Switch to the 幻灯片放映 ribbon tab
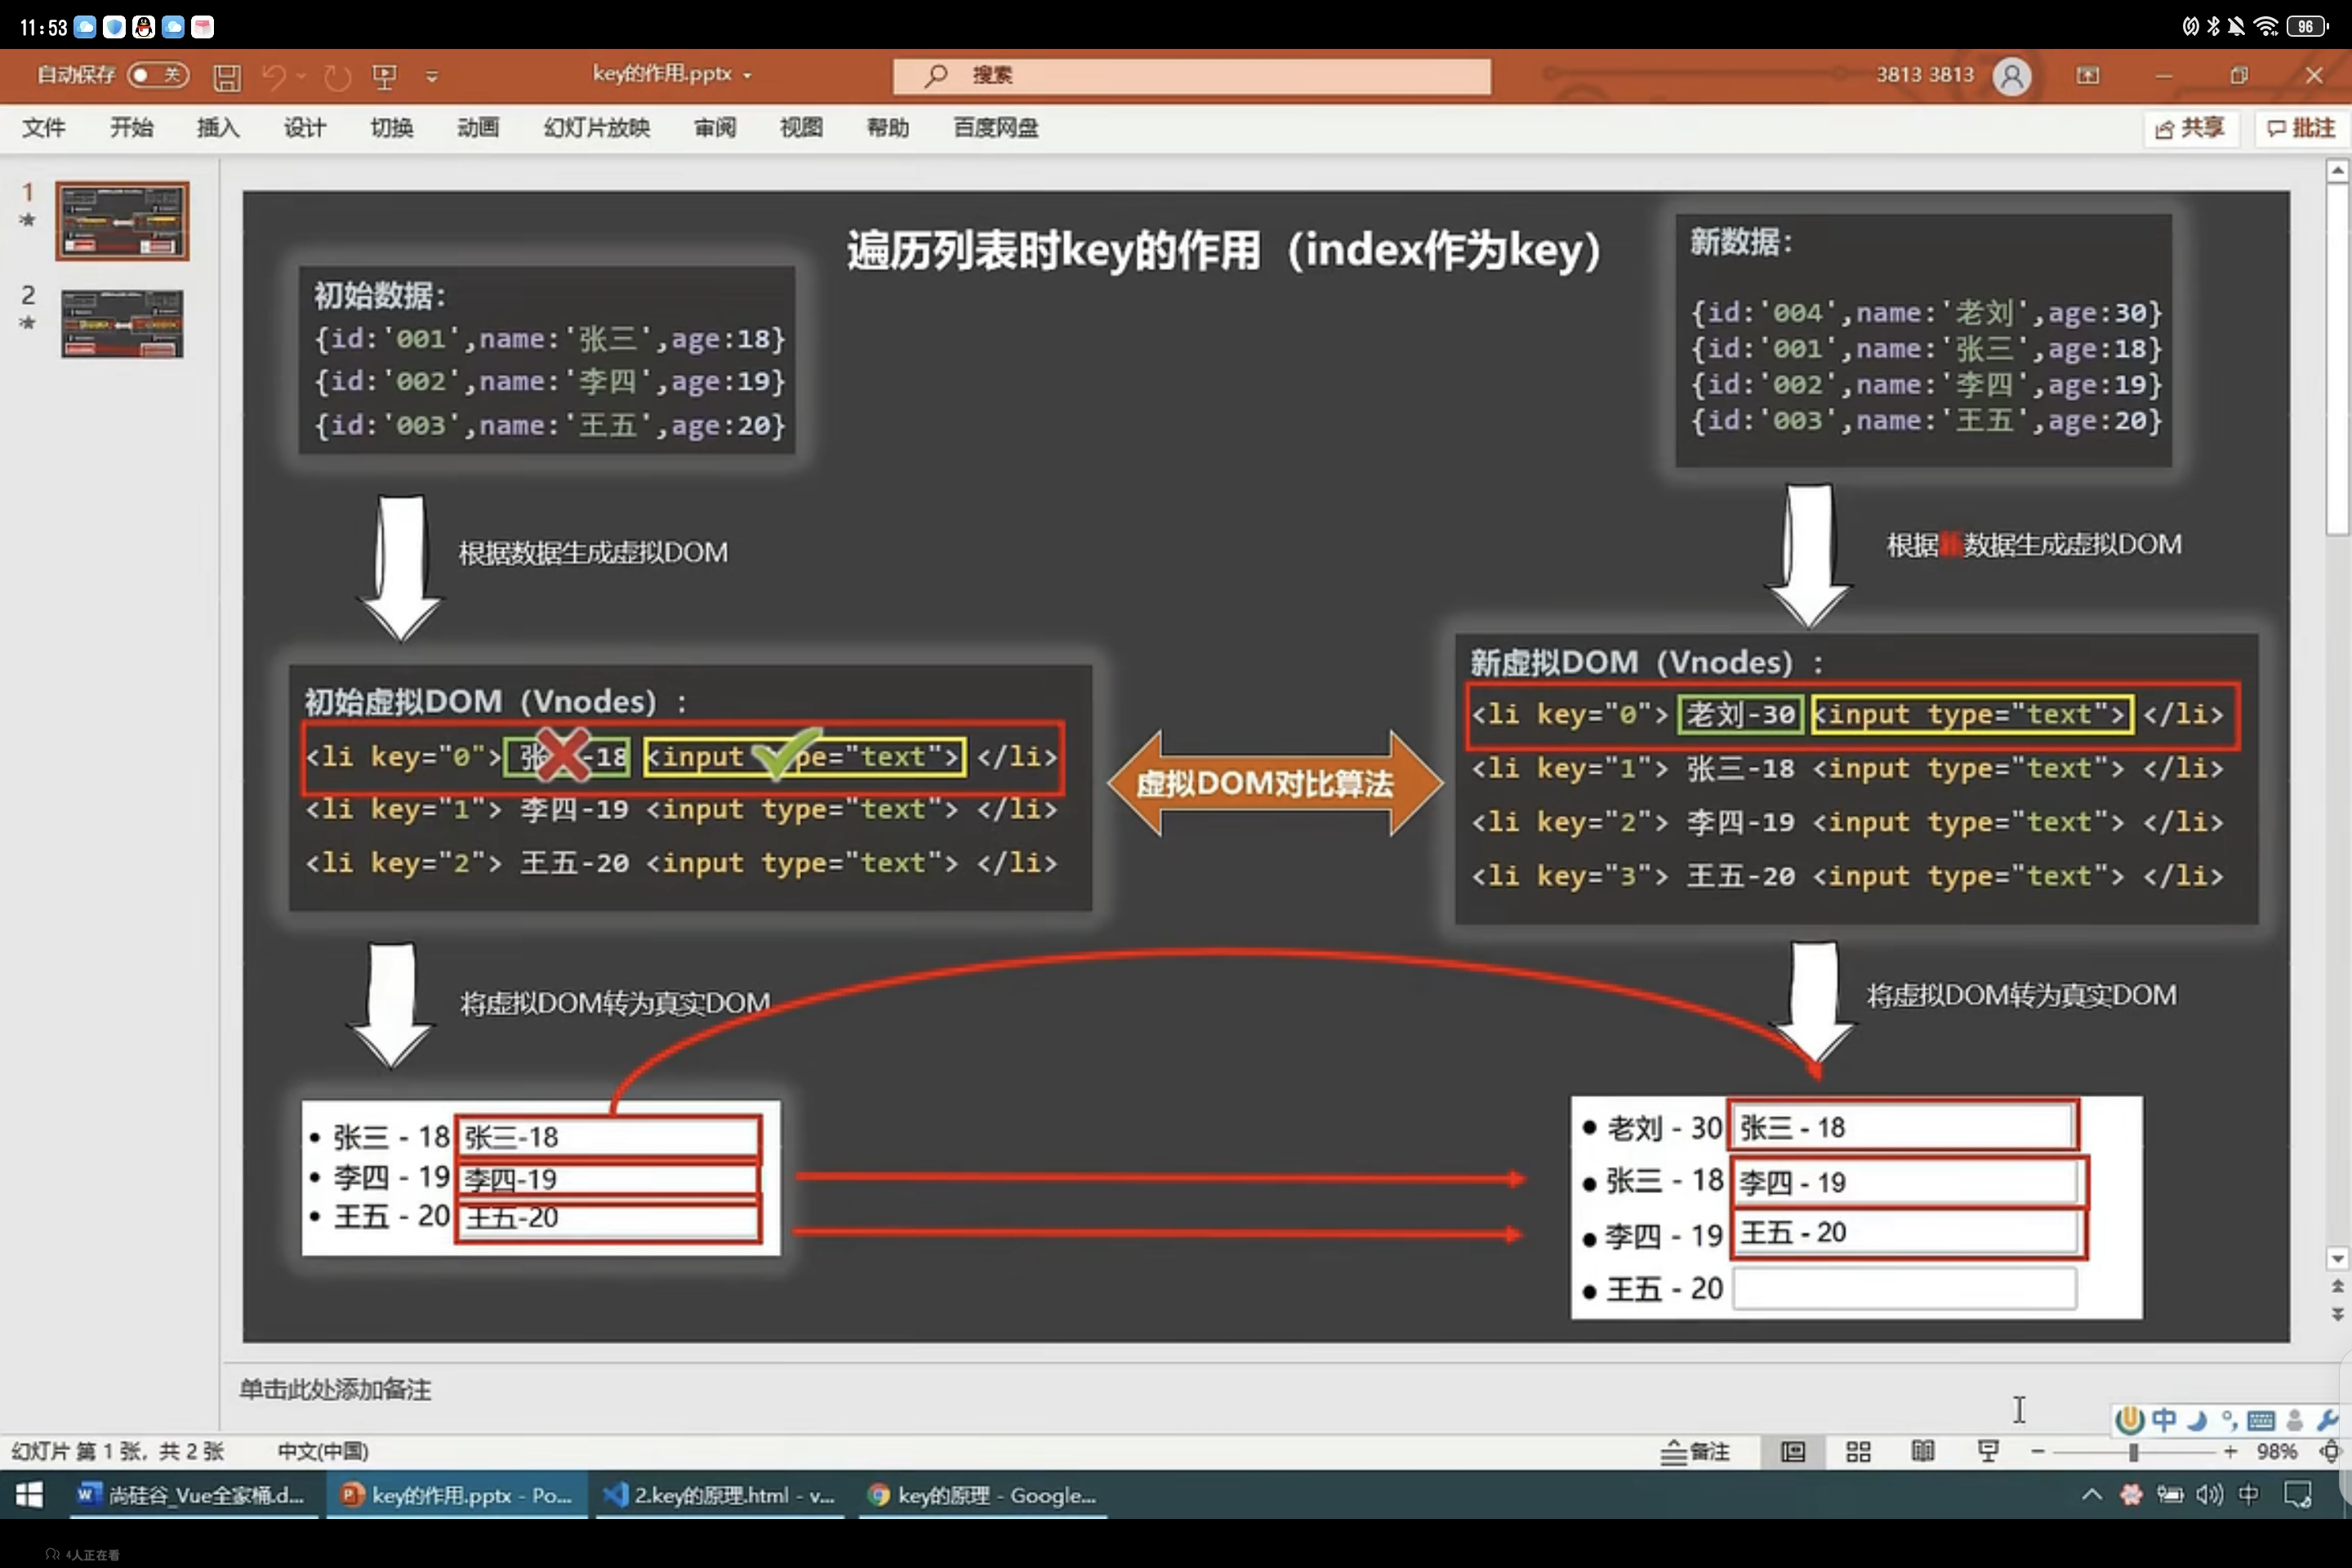The width and height of the screenshot is (2352, 1568). pos(595,128)
